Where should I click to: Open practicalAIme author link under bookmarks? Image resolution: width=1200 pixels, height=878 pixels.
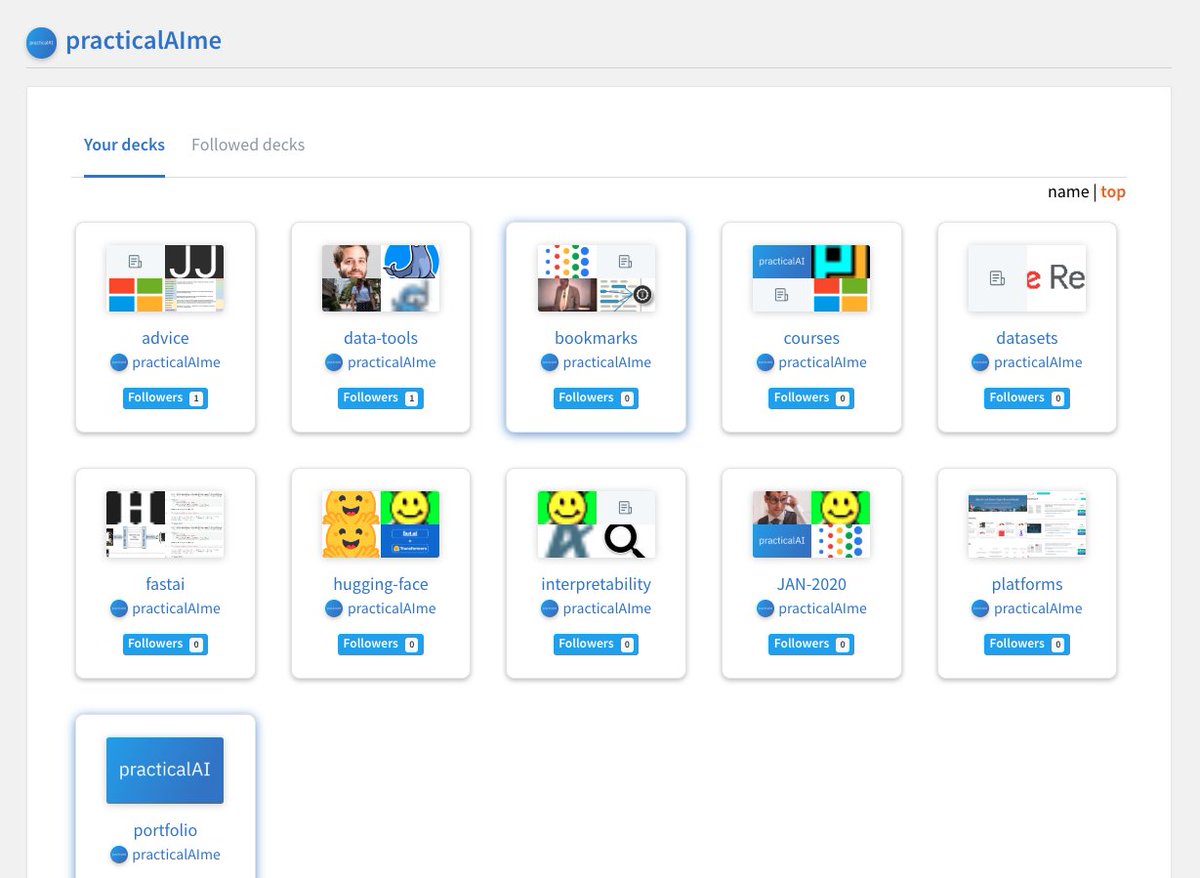point(607,363)
